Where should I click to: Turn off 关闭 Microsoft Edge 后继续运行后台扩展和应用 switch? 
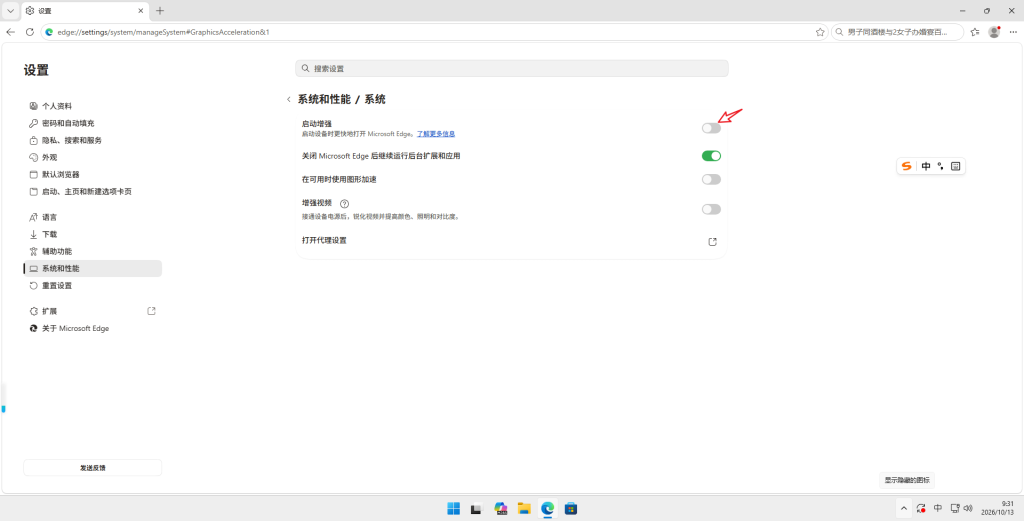pyautogui.click(x=711, y=156)
